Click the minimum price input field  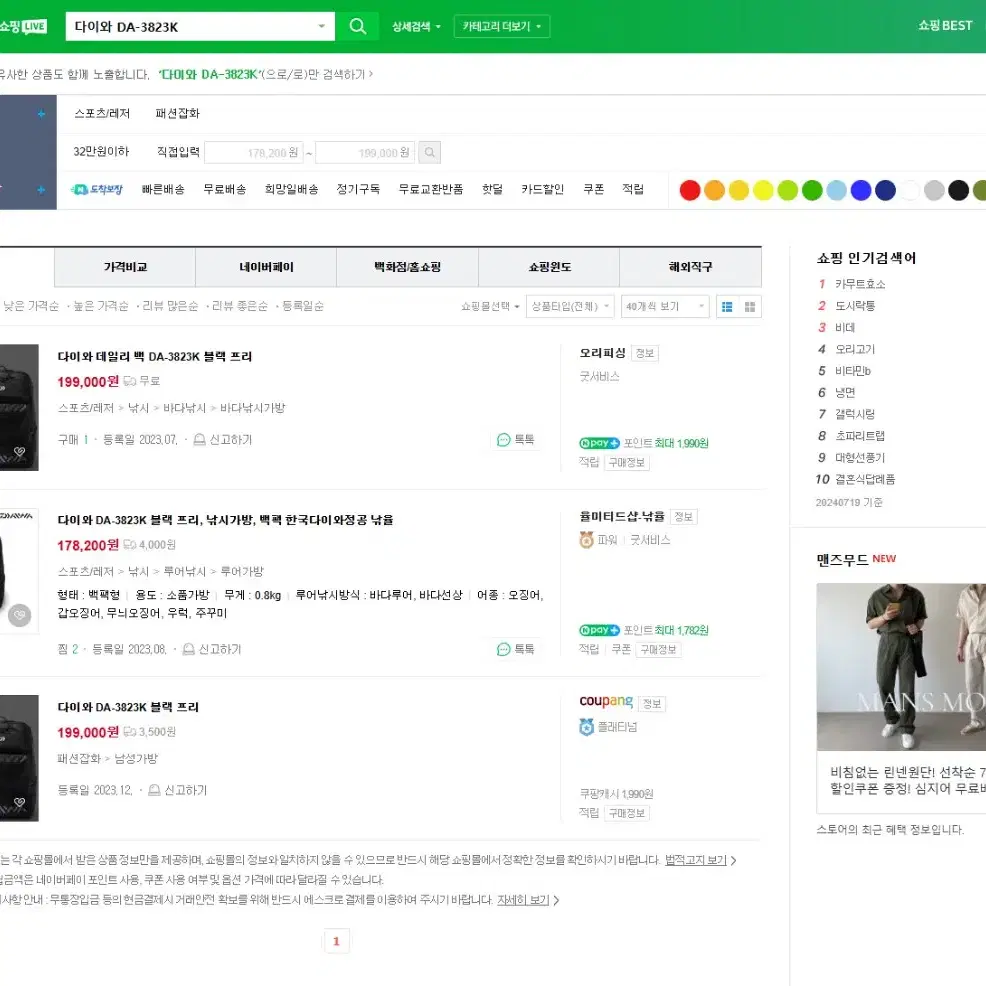tap(254, 153)
